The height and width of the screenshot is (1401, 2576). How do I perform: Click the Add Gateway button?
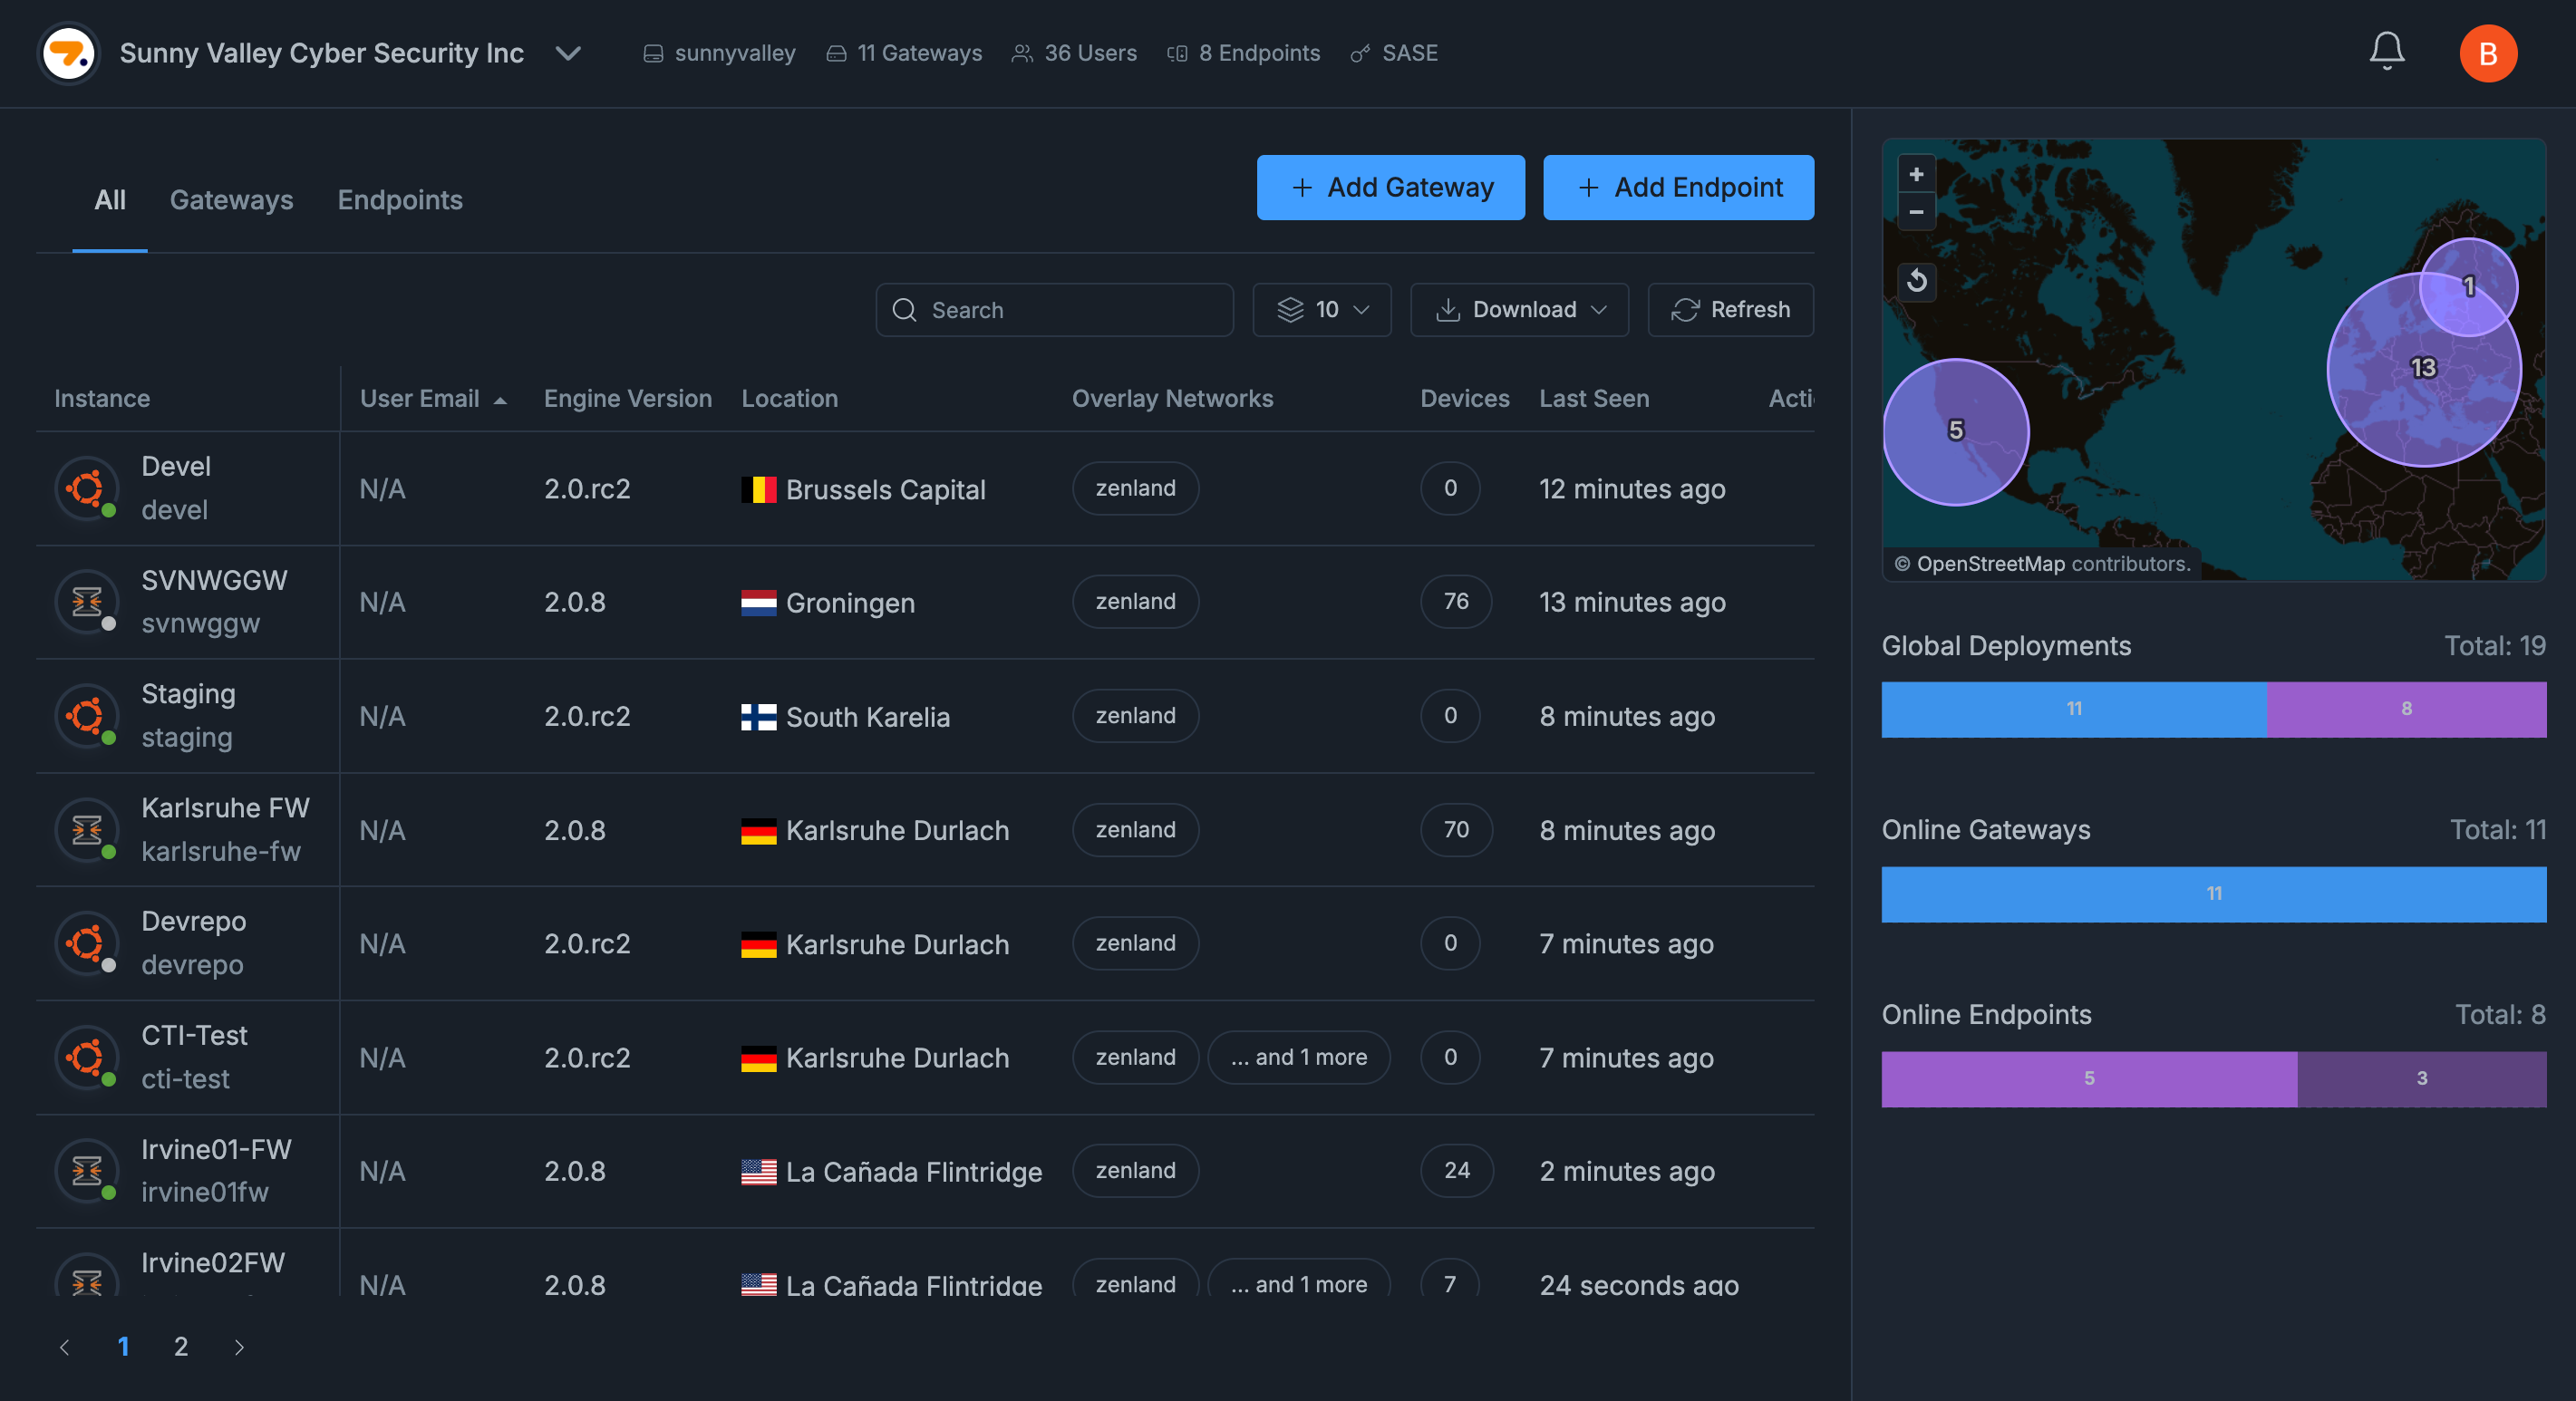point(1390,187)
